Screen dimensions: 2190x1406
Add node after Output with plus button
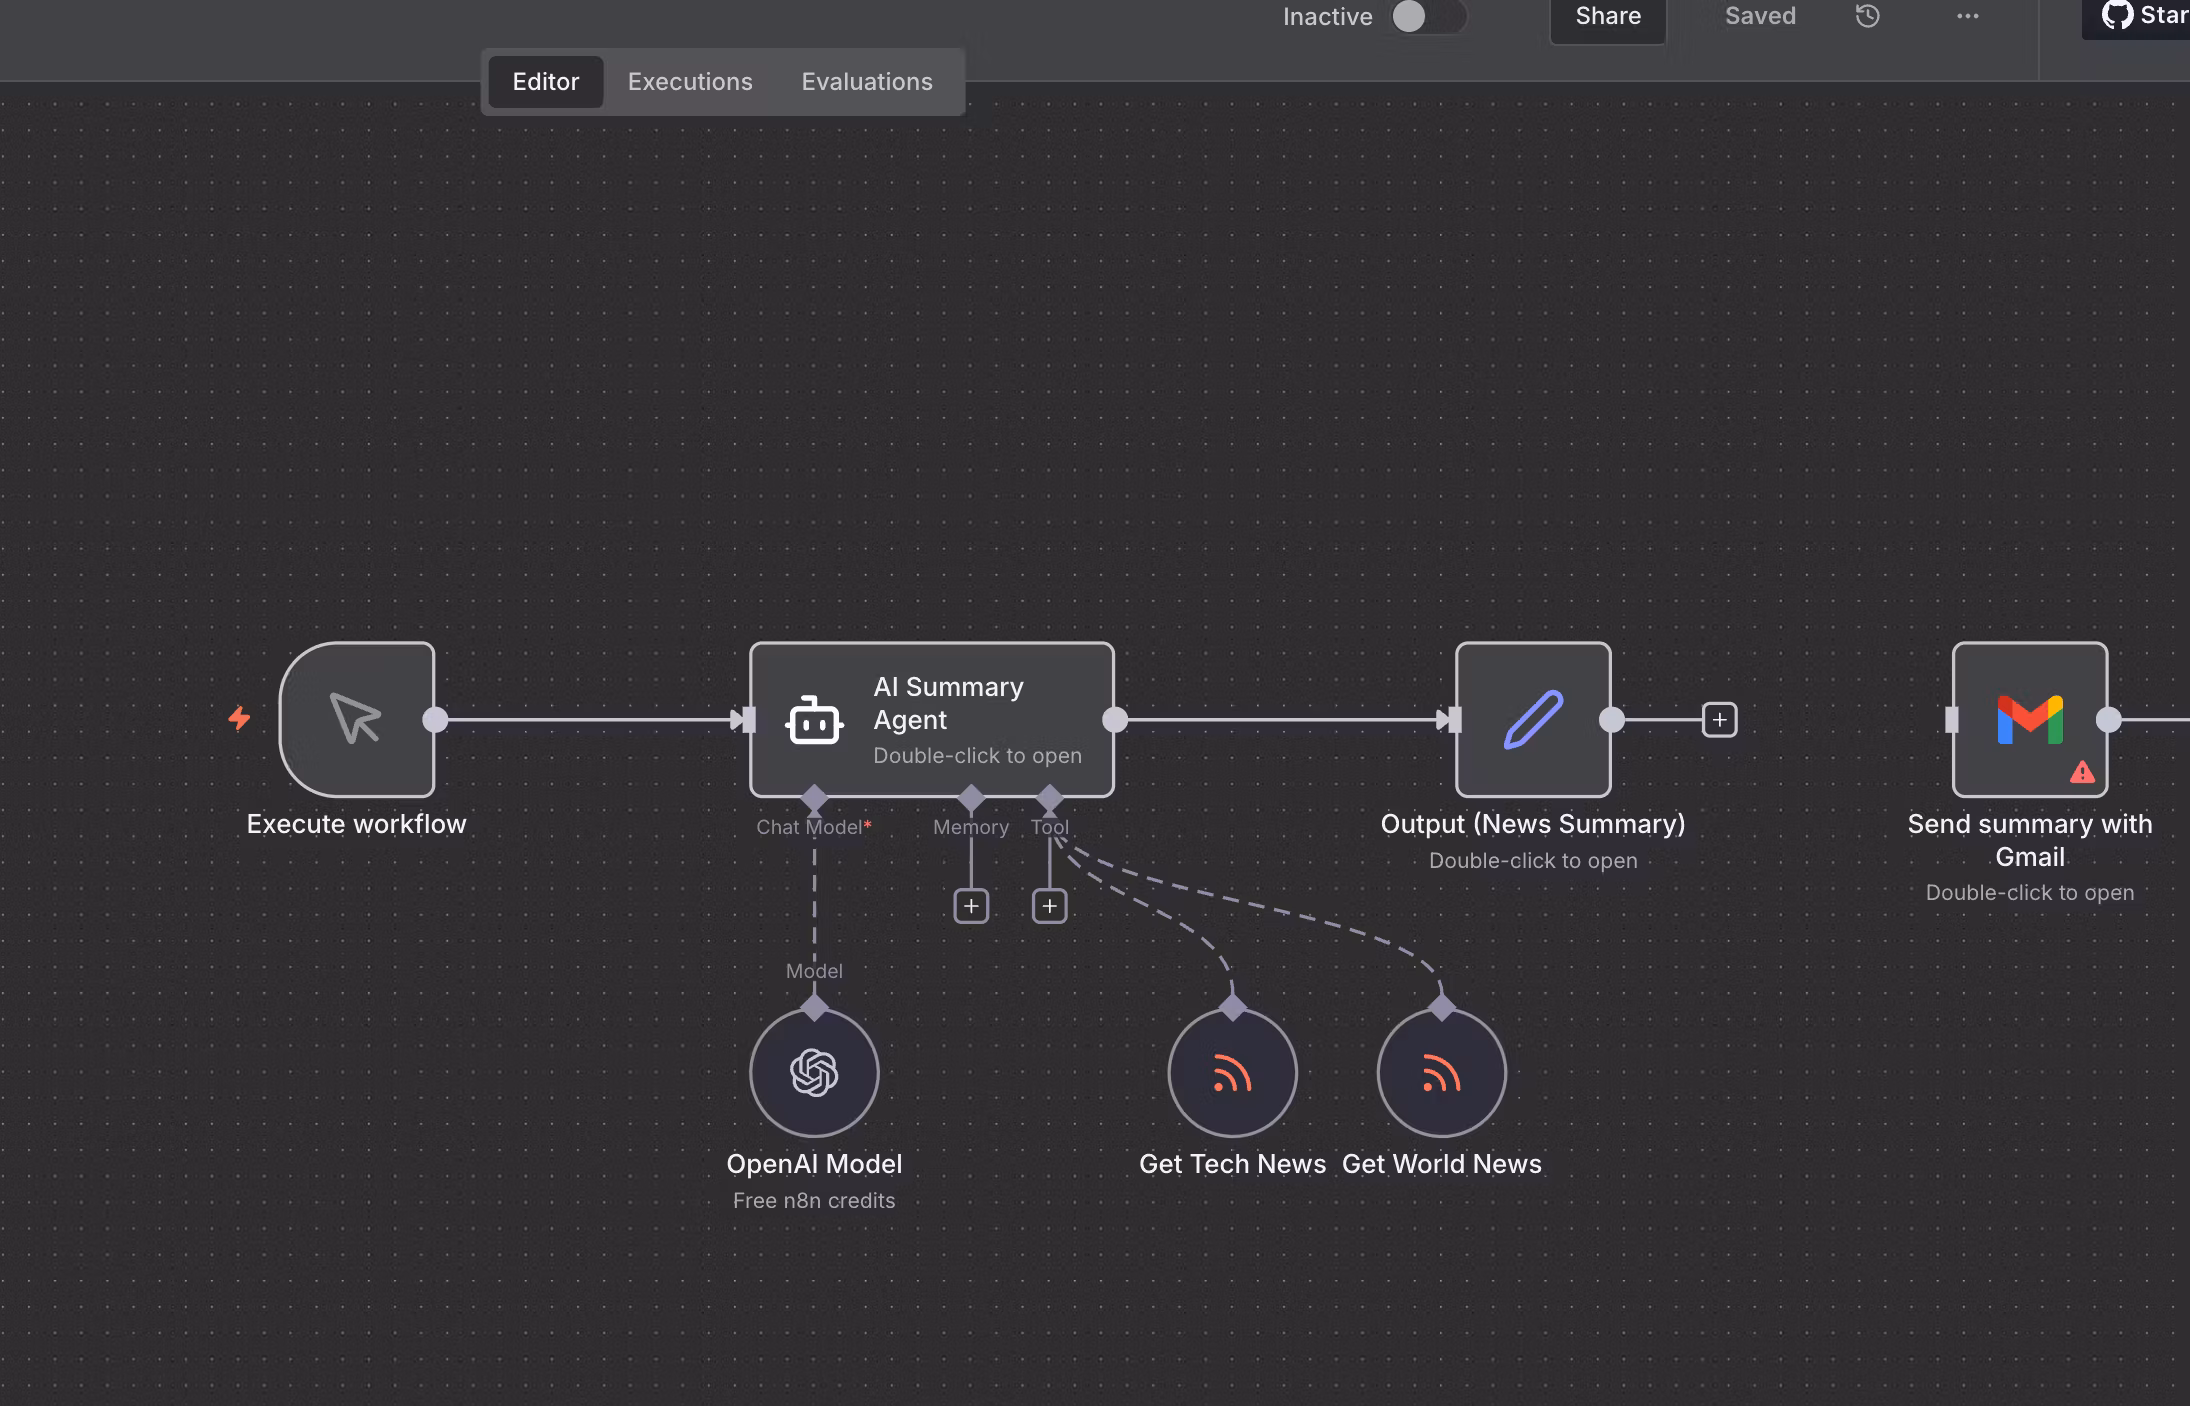[x=1719, y=719]
